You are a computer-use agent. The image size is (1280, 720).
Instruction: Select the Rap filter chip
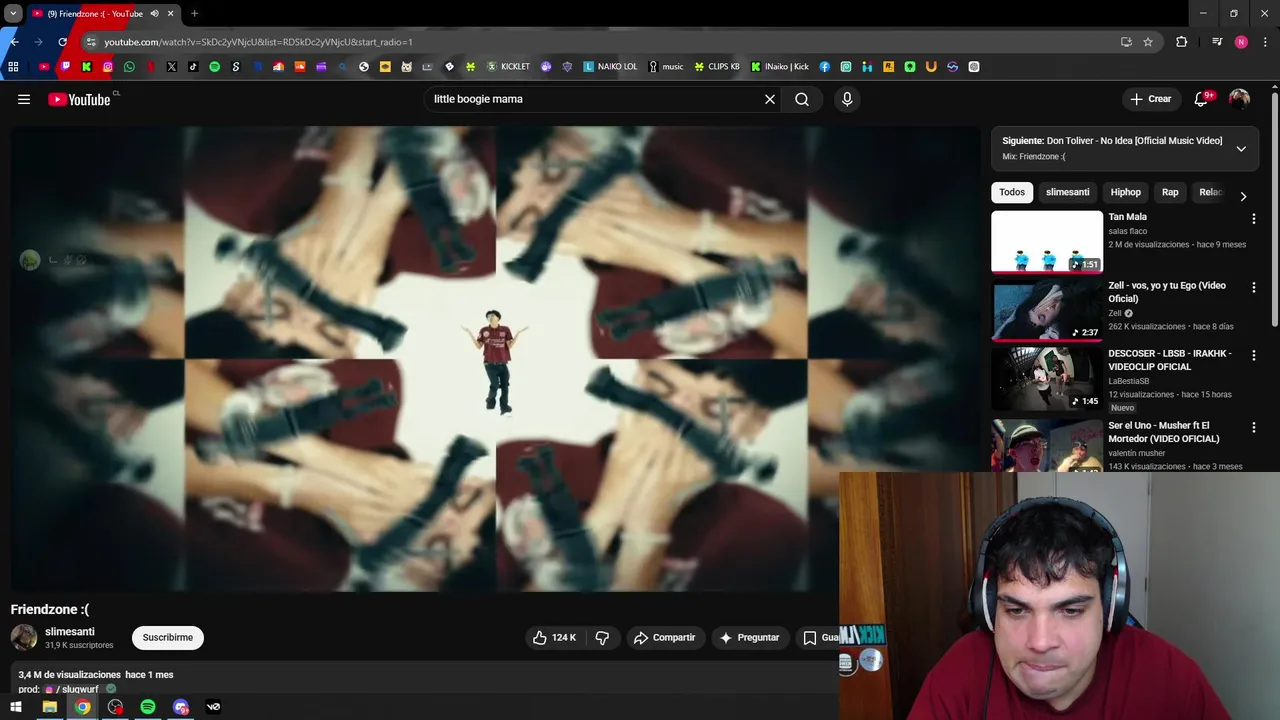1170,192
